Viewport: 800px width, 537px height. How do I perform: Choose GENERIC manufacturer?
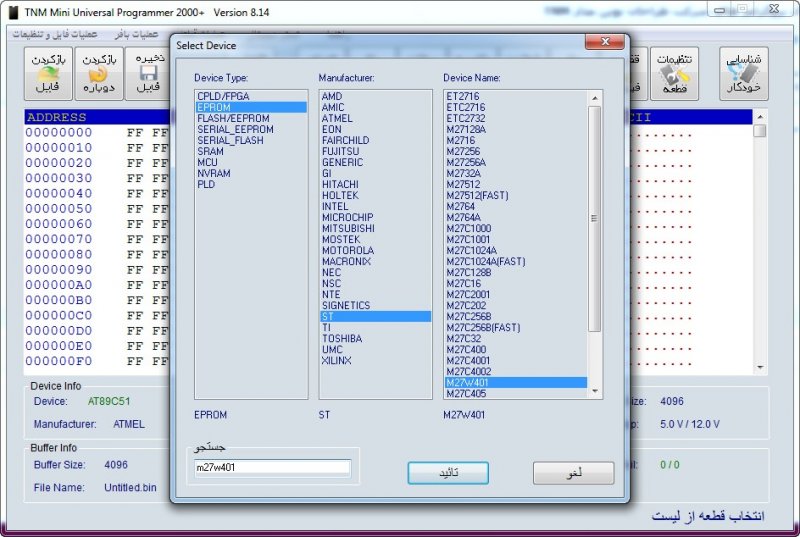click(376, 162)
